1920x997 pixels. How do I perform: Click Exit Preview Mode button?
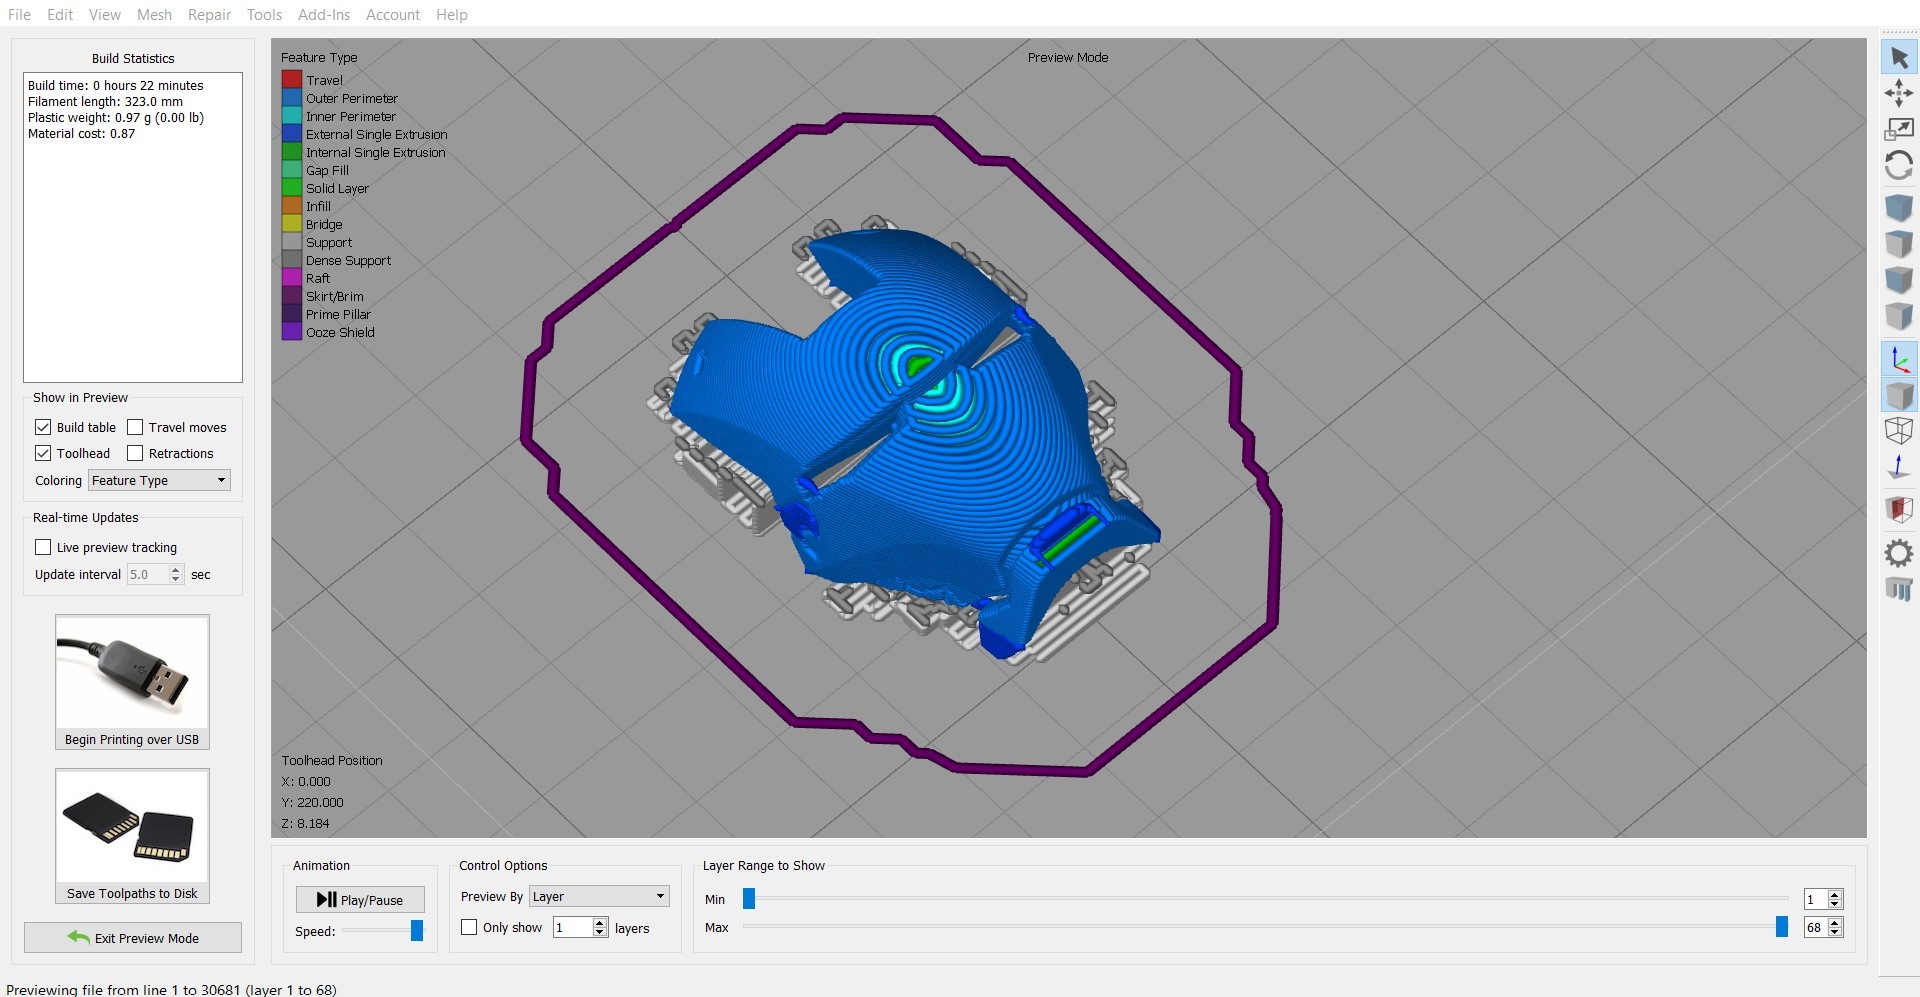point(133,937)
